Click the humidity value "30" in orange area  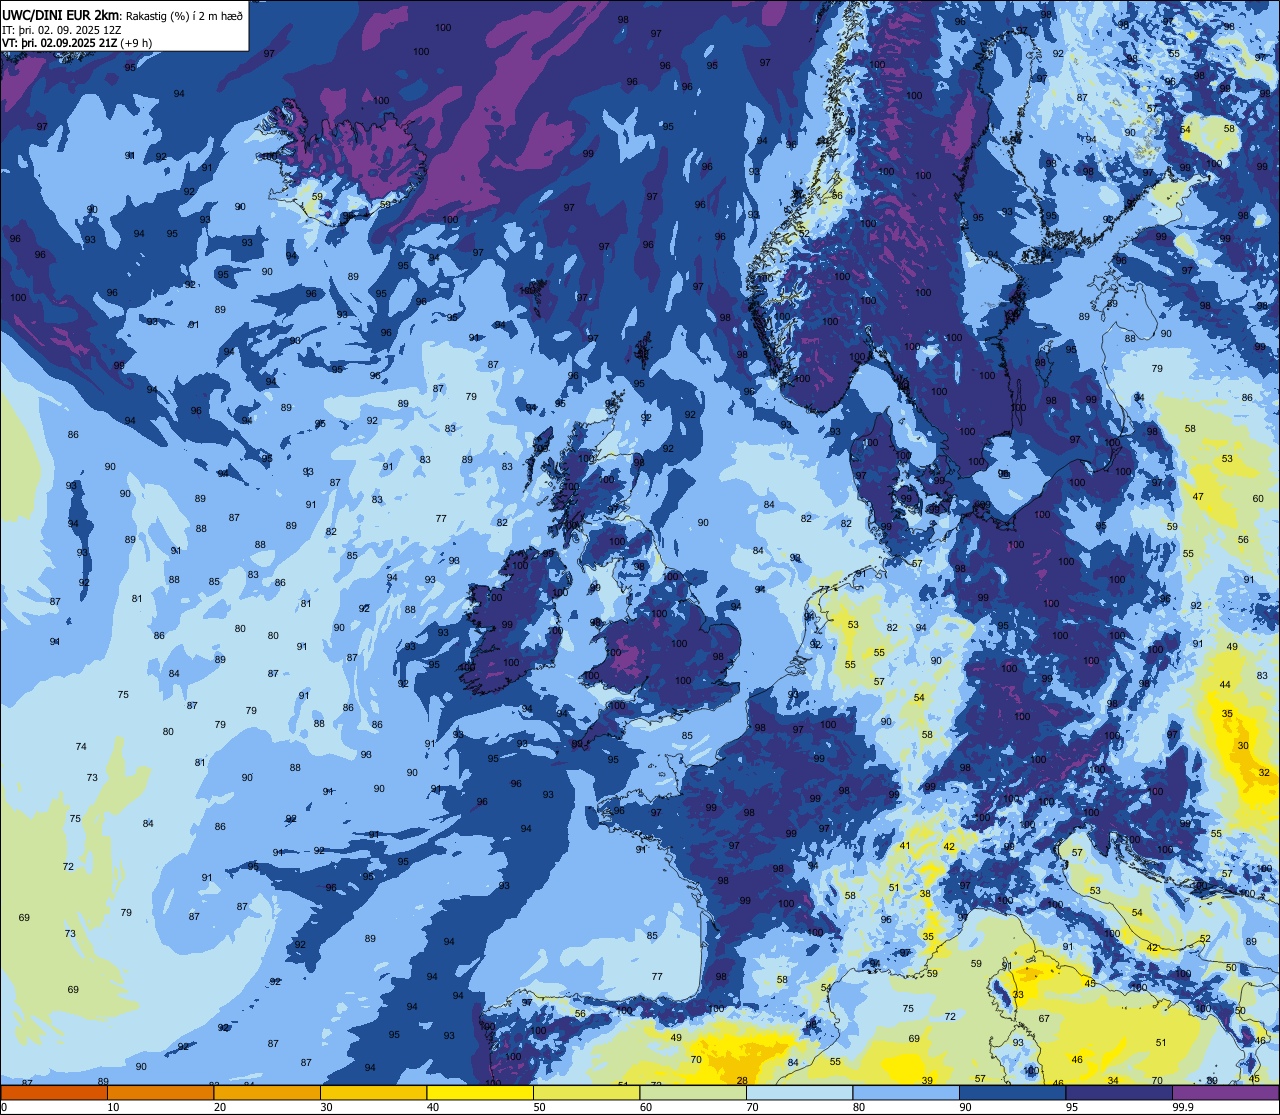click(x=1243, y=746)
